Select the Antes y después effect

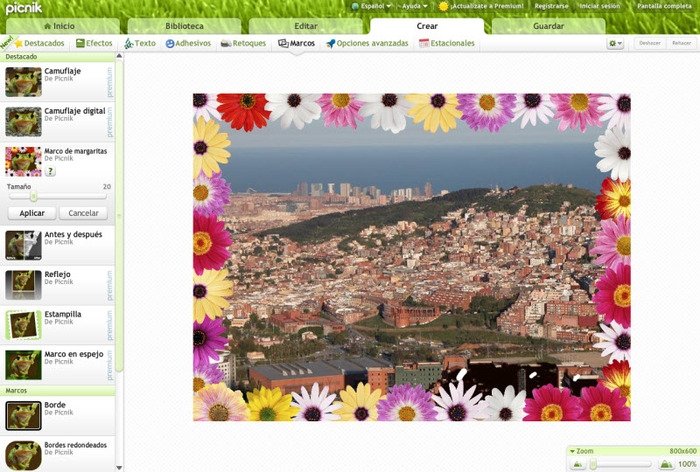point(23,246)
